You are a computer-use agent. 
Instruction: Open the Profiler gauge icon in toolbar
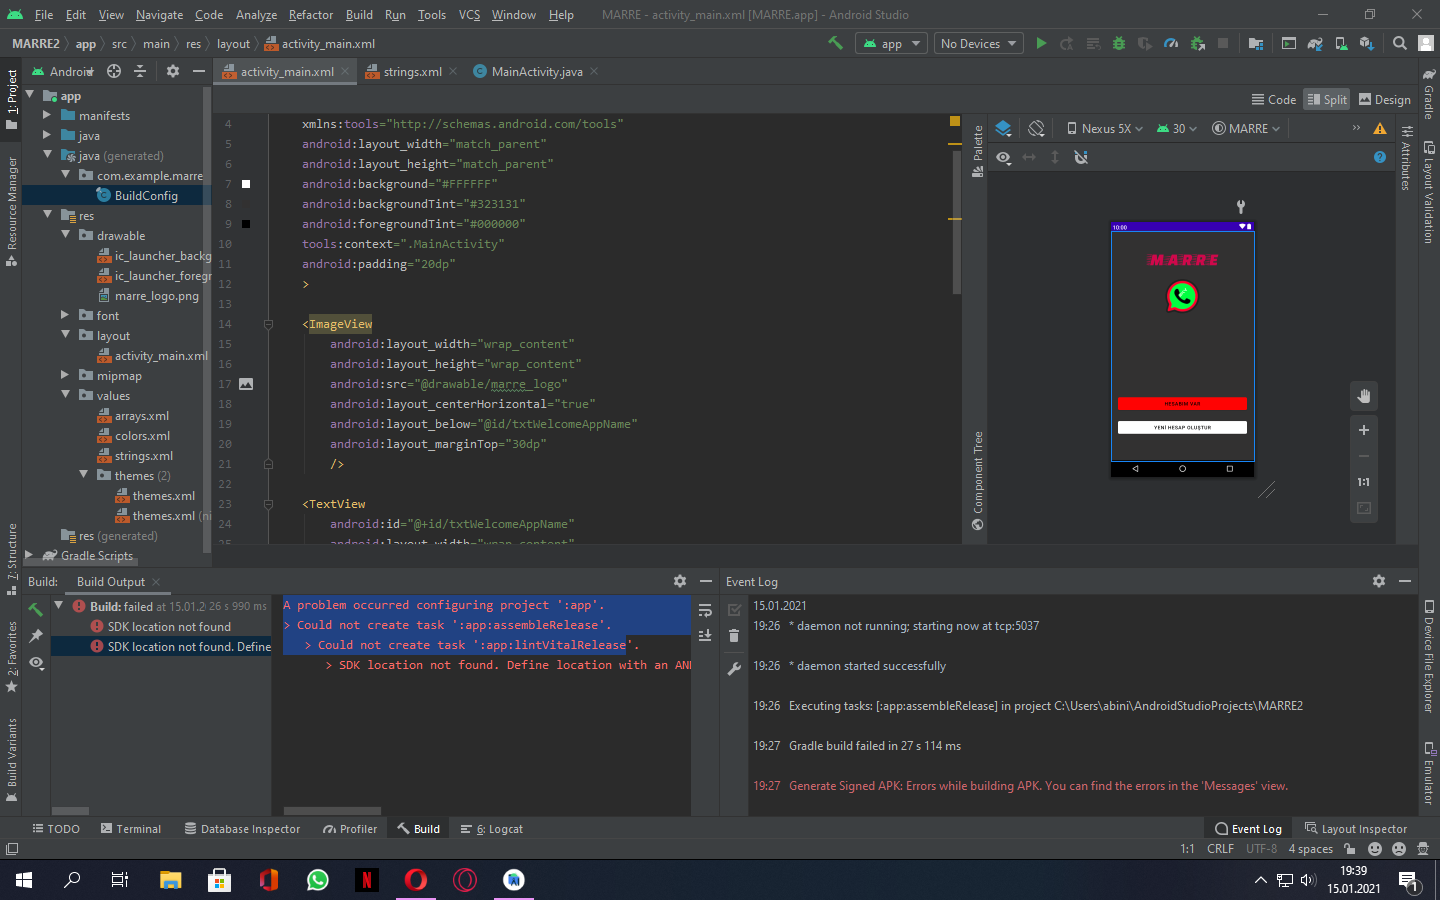(1171, 43)
